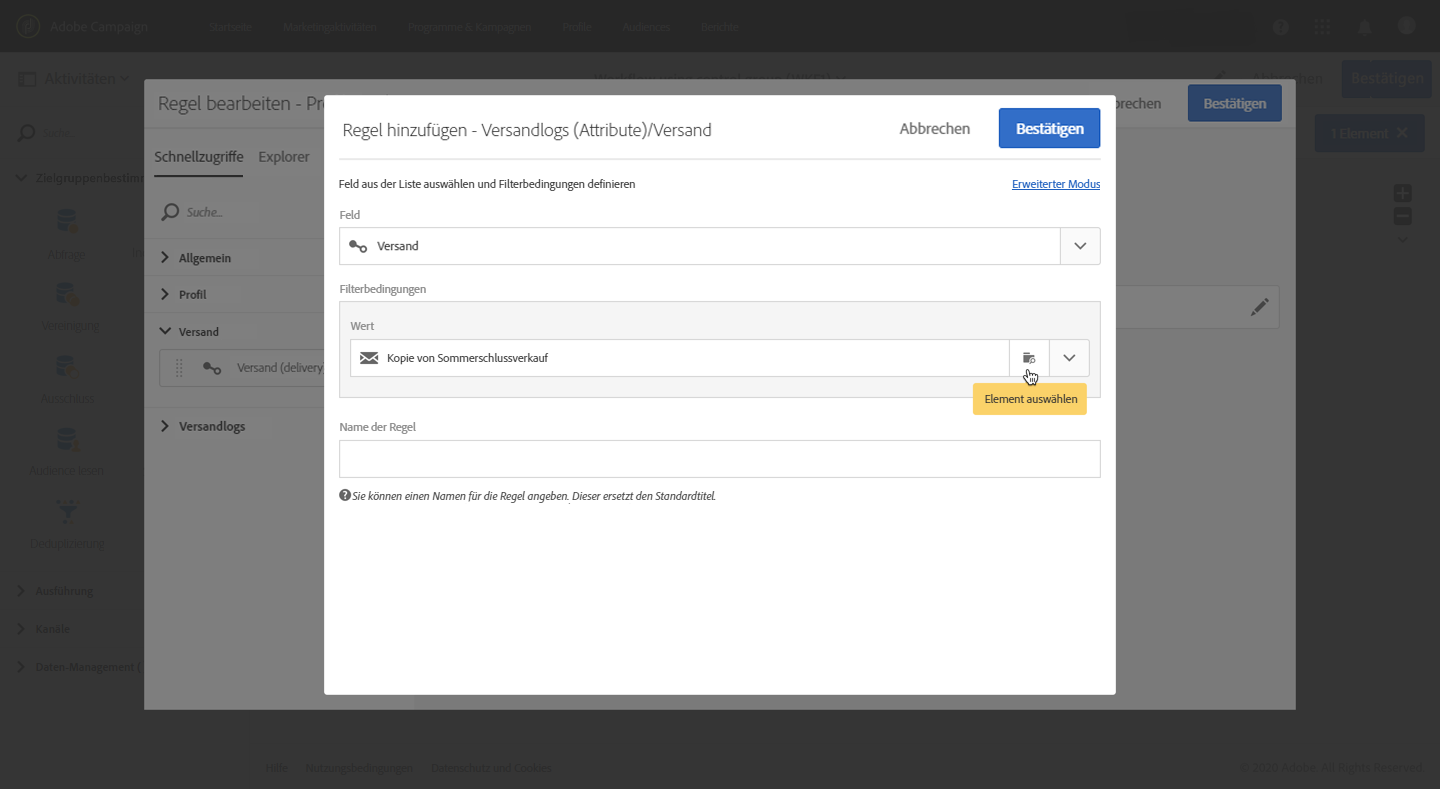1440x789 pixels.
Task: Click the search magnifier icon in shortcuts panel
Action: coord(171,212)
